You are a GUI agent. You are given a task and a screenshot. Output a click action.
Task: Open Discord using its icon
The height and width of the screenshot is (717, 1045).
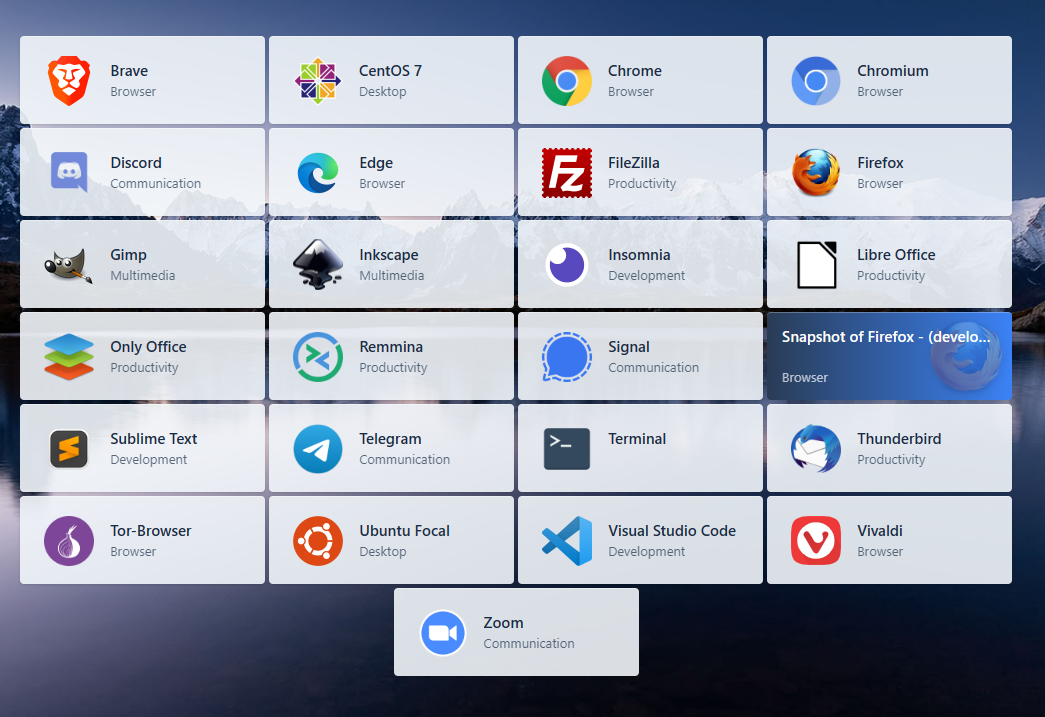coord(69,173)
